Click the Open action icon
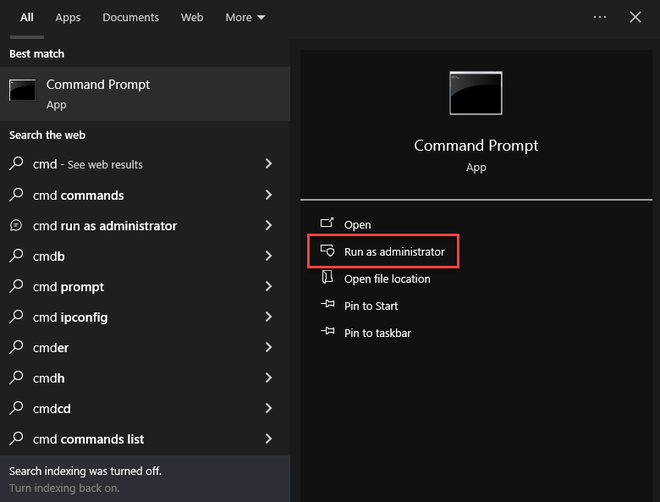This screenshot has height=502, width=660. (326, 225)
